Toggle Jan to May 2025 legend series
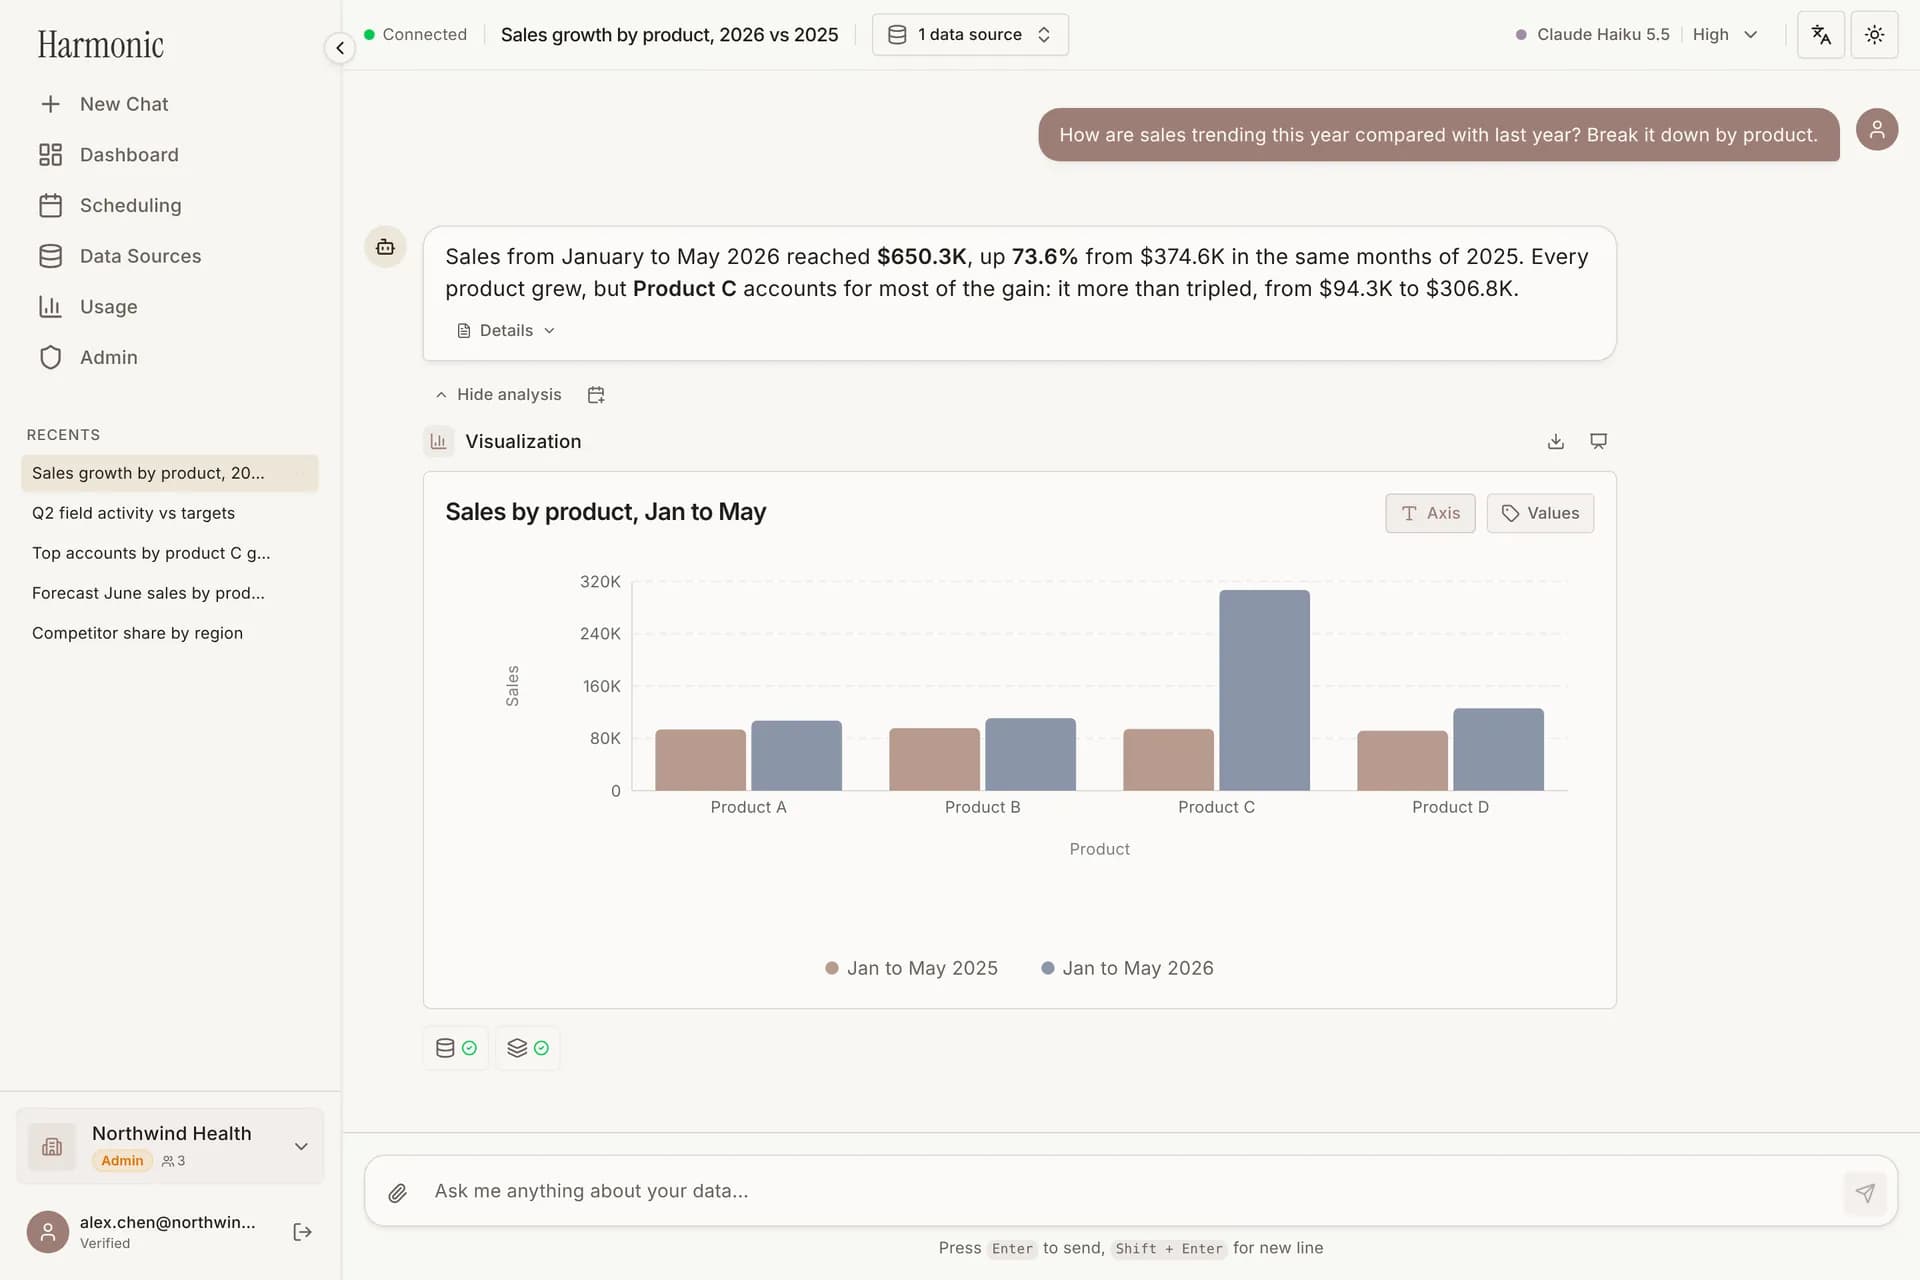Image resolution: width=1920 pixels, height=1280 pixels. point(911,968)
